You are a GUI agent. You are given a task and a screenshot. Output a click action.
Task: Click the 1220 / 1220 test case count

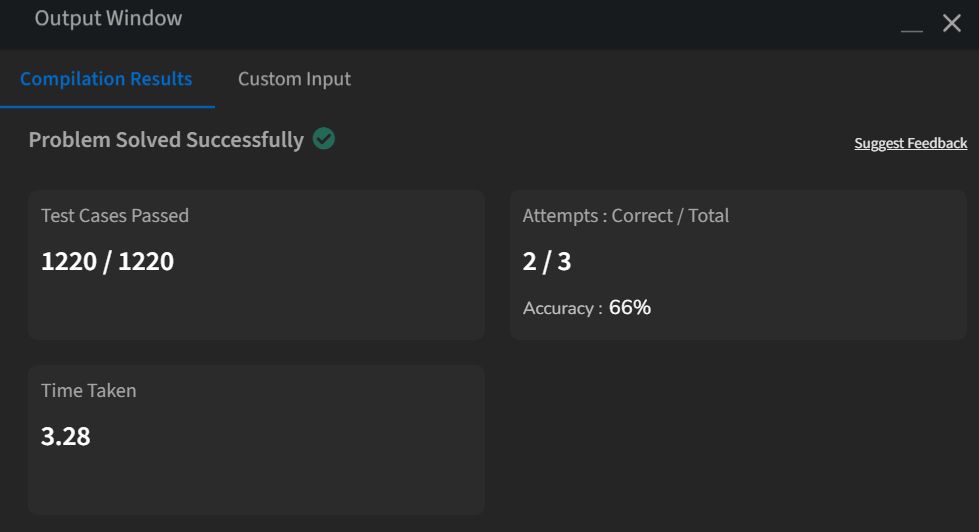[x=107, y=261]
